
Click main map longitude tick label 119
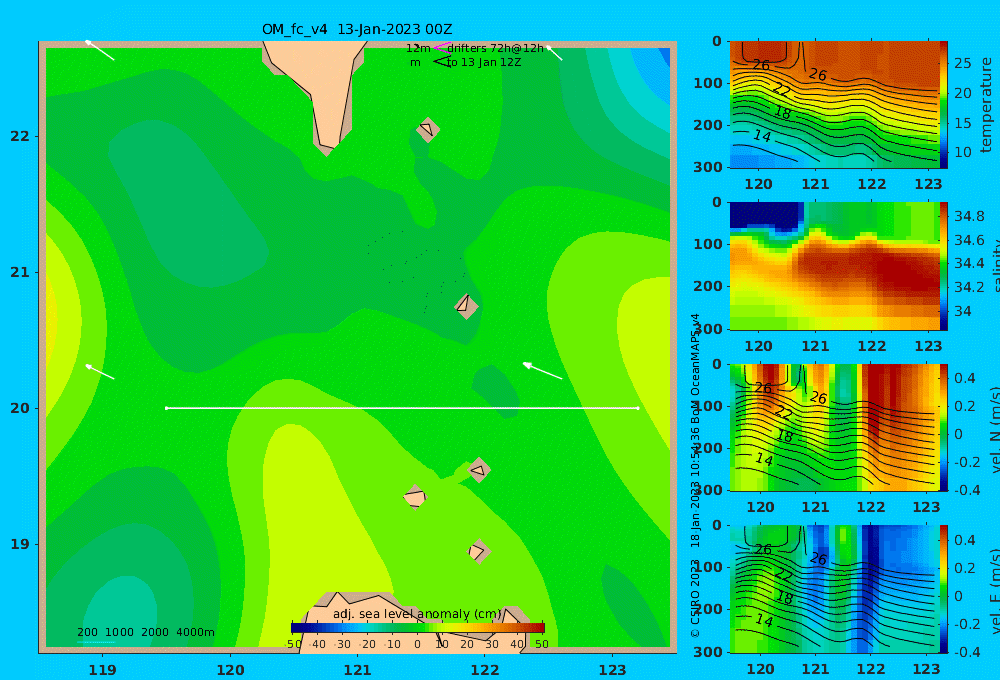tap(103, 670)
